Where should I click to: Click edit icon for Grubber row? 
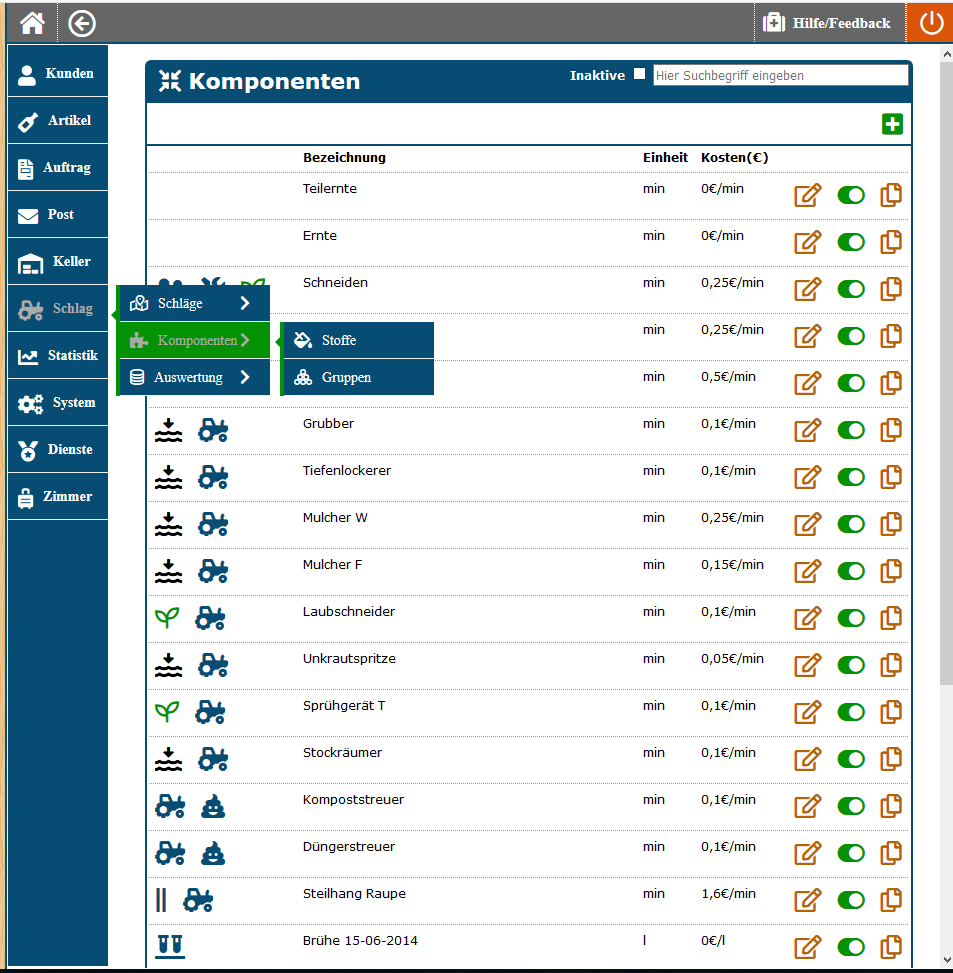tap(807, 431)
